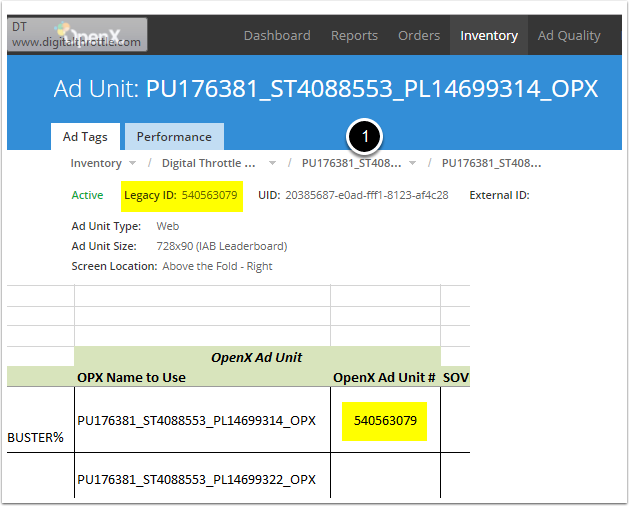This screenshot has height=506, width=629.
Task: Open the Reports menu item
Action: tap(354, 36)
